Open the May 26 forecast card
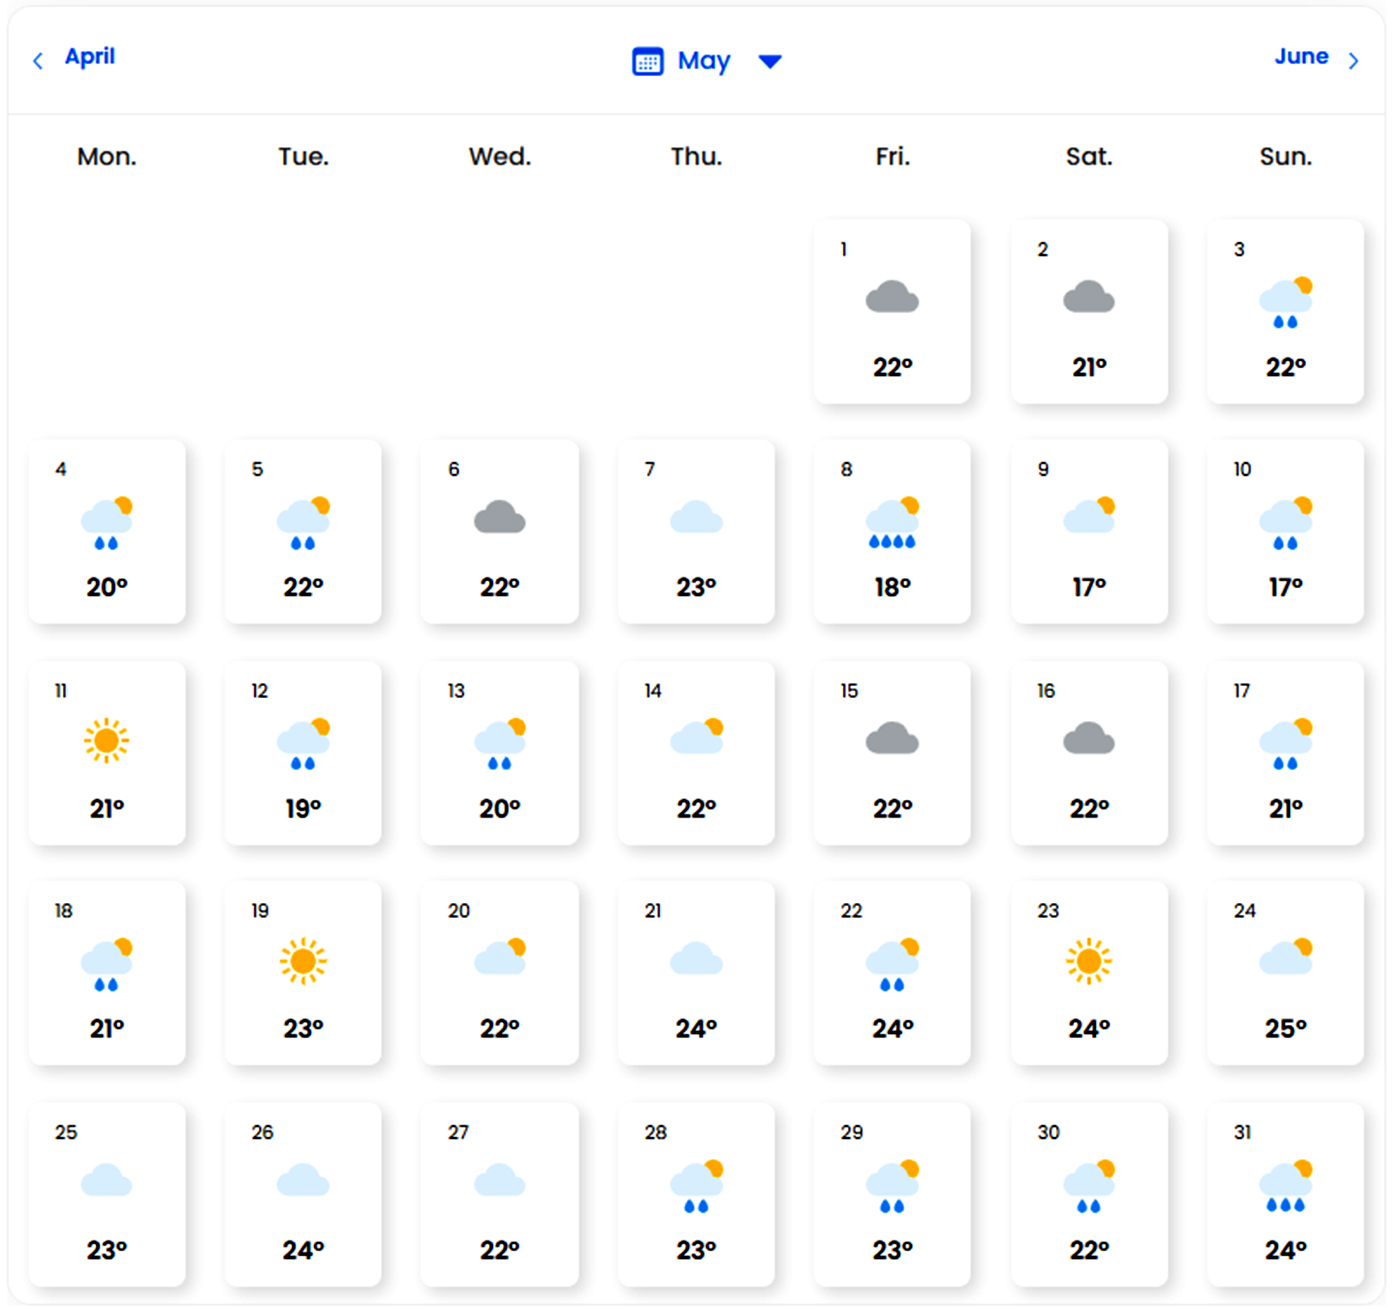Screen dimensions: 1400x1309 303,1194
